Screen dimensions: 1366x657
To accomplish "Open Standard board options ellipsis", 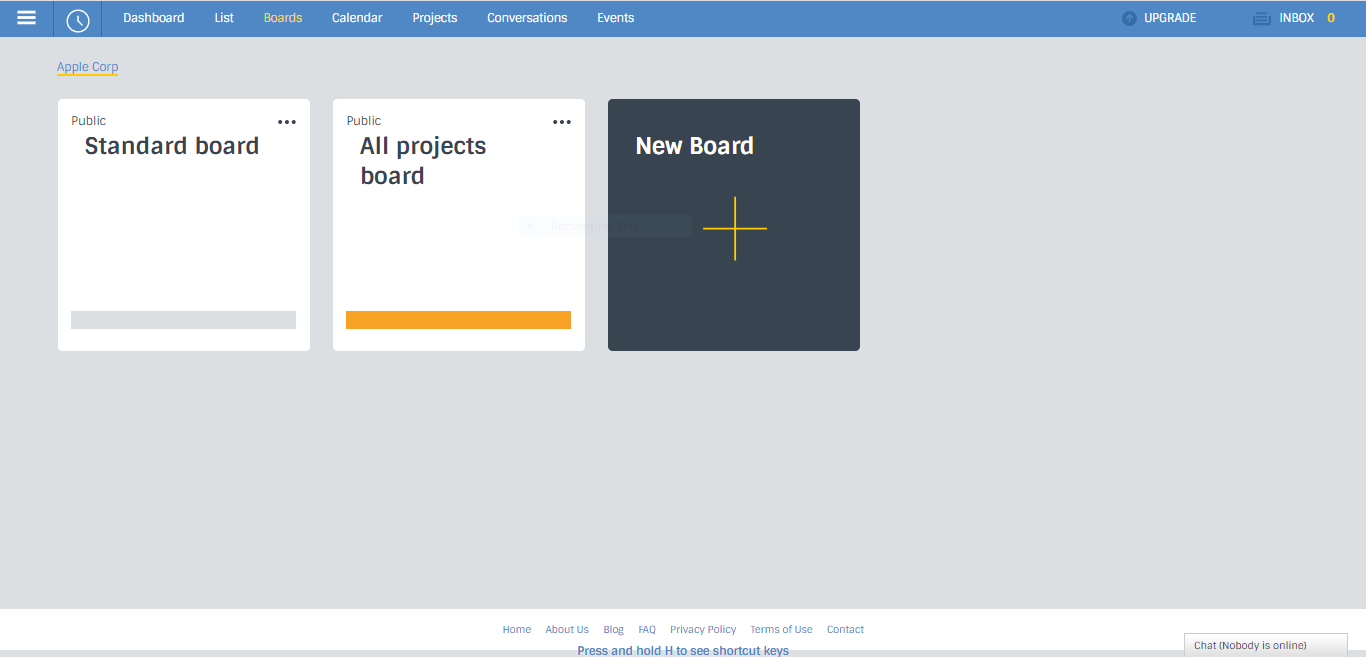I will click(287, 122).
